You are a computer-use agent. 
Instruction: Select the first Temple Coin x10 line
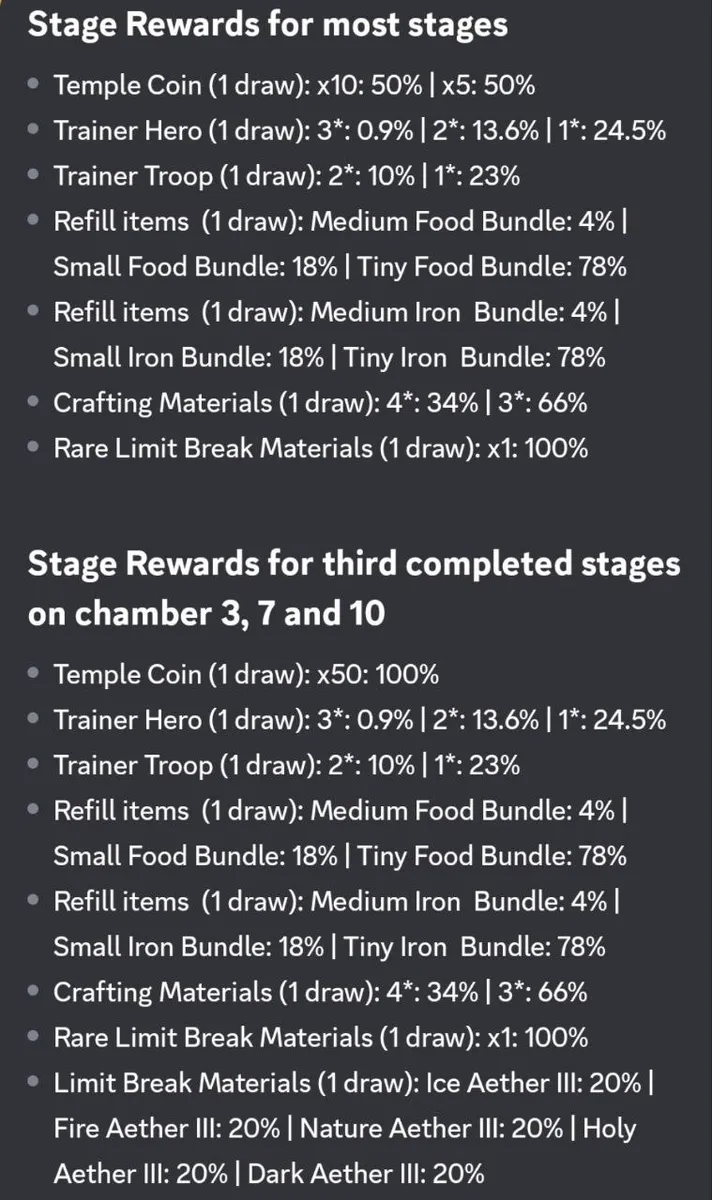coord(294,85)
